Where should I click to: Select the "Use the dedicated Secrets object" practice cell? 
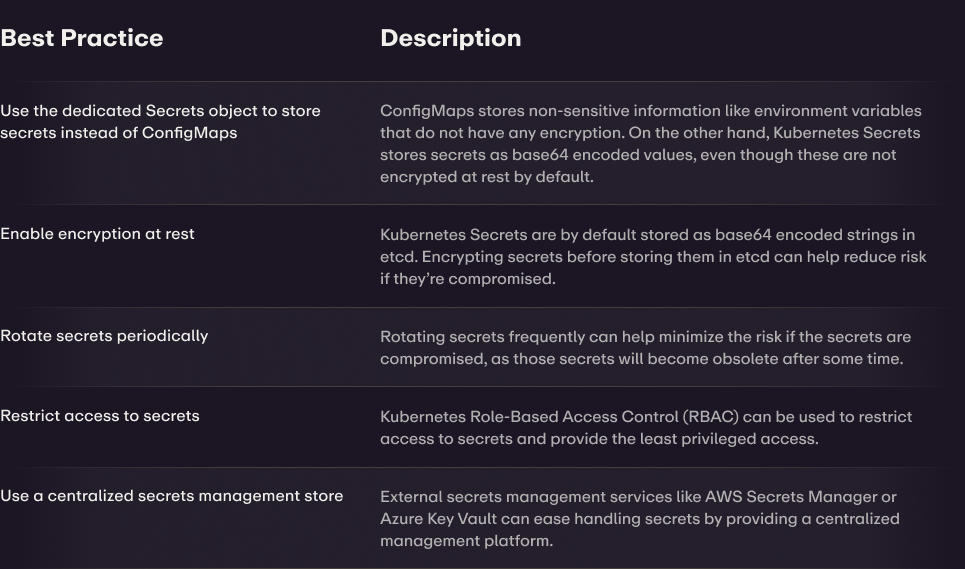point(160,121)
